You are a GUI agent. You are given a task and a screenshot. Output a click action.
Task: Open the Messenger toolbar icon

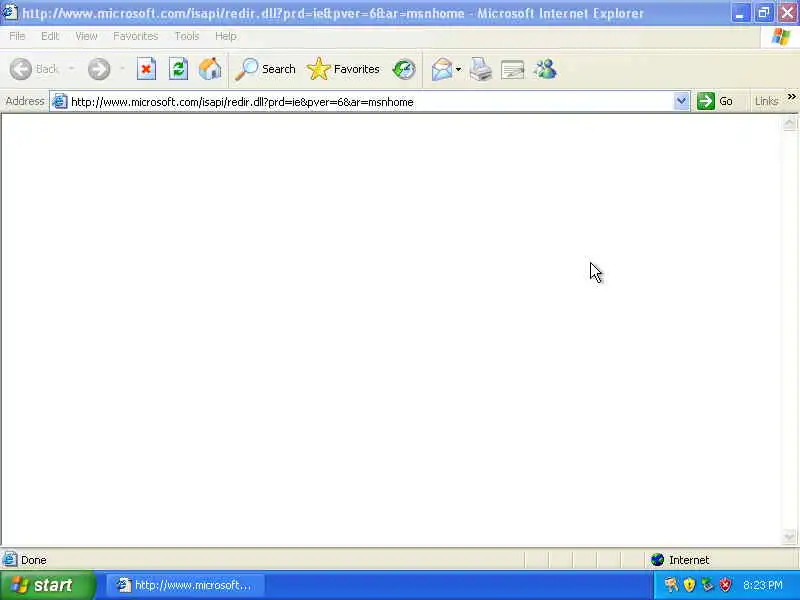[x=545, y=69]
